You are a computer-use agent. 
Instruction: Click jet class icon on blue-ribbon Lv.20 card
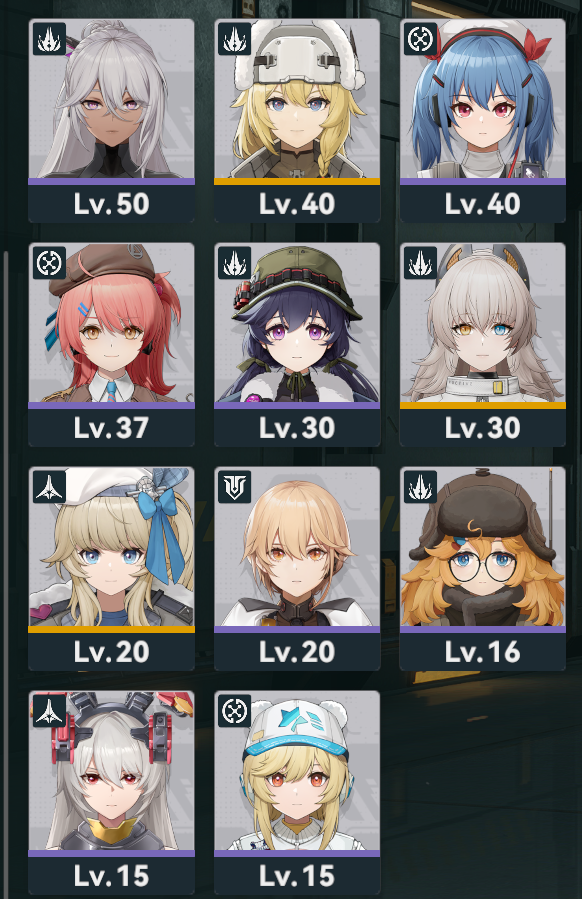coord(49,487)
